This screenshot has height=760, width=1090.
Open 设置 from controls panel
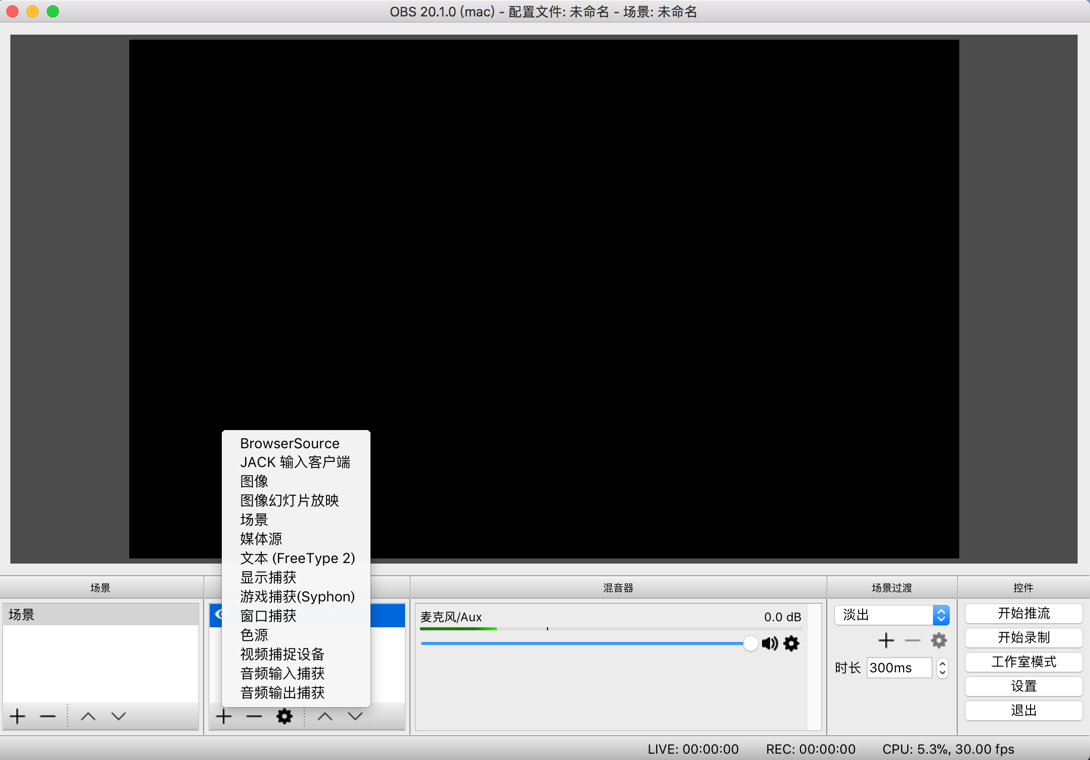(x=1023, y=686)
